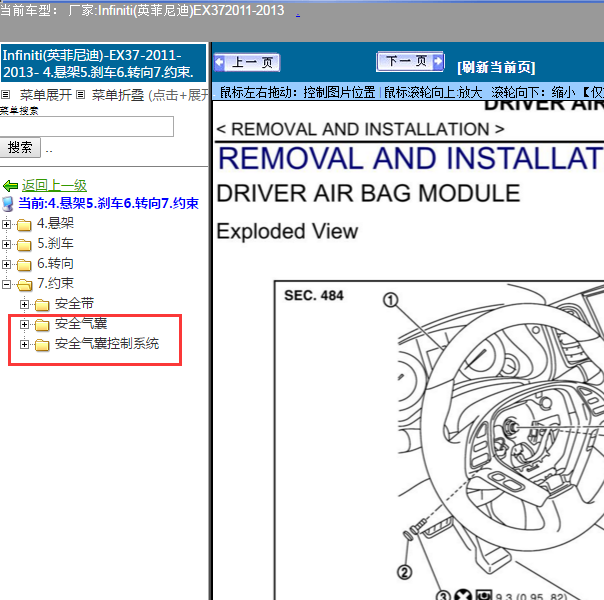Viewport: 604px width, 600px height.
Task: Select the 安全气囊控制系统 tree label
Action: click(107, 344)
